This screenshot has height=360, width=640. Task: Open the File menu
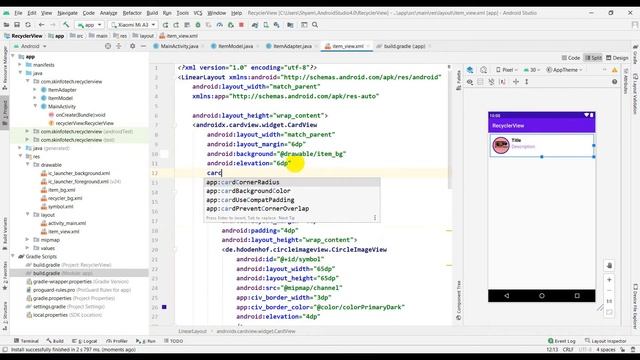point(18,13)
